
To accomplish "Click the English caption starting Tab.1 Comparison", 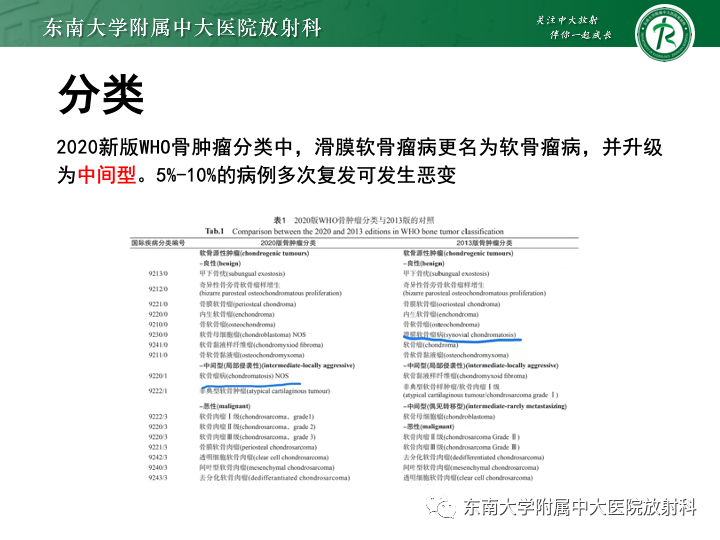I will (354, 231).
